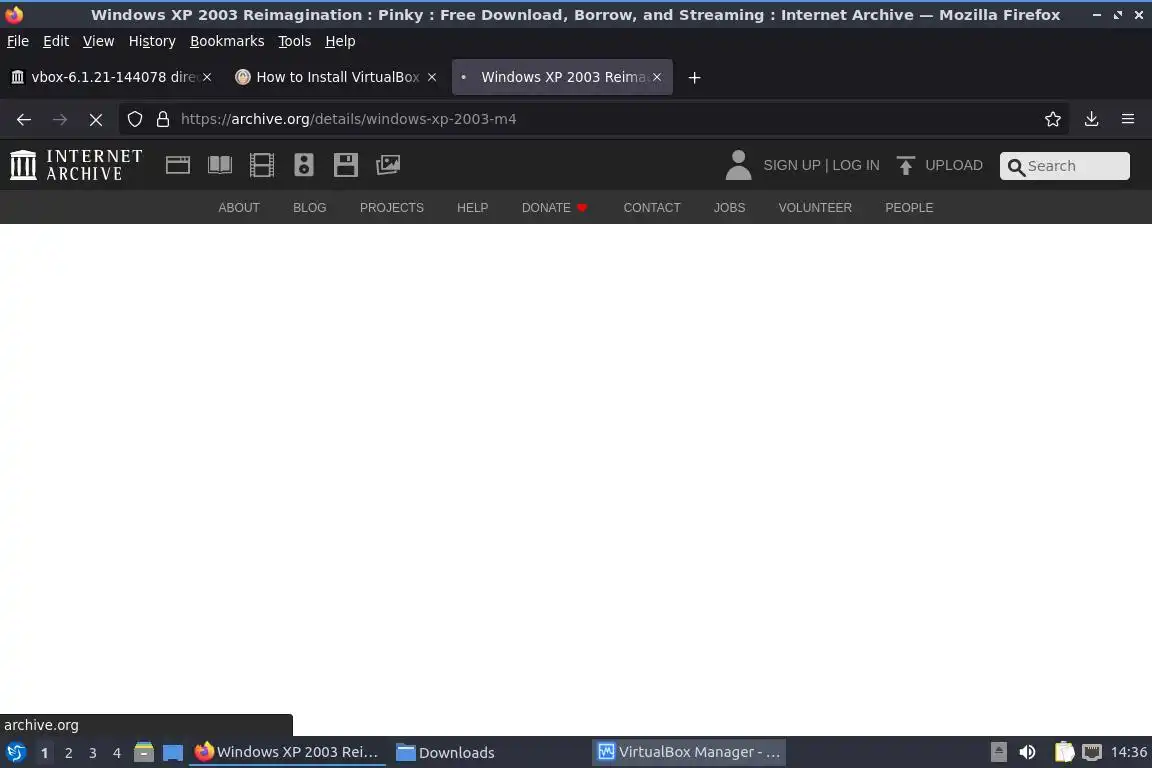This screenshot has height=768, width=1152.
Task: Open the History menu
Action: pyautogui.click(x=152, y=41)
